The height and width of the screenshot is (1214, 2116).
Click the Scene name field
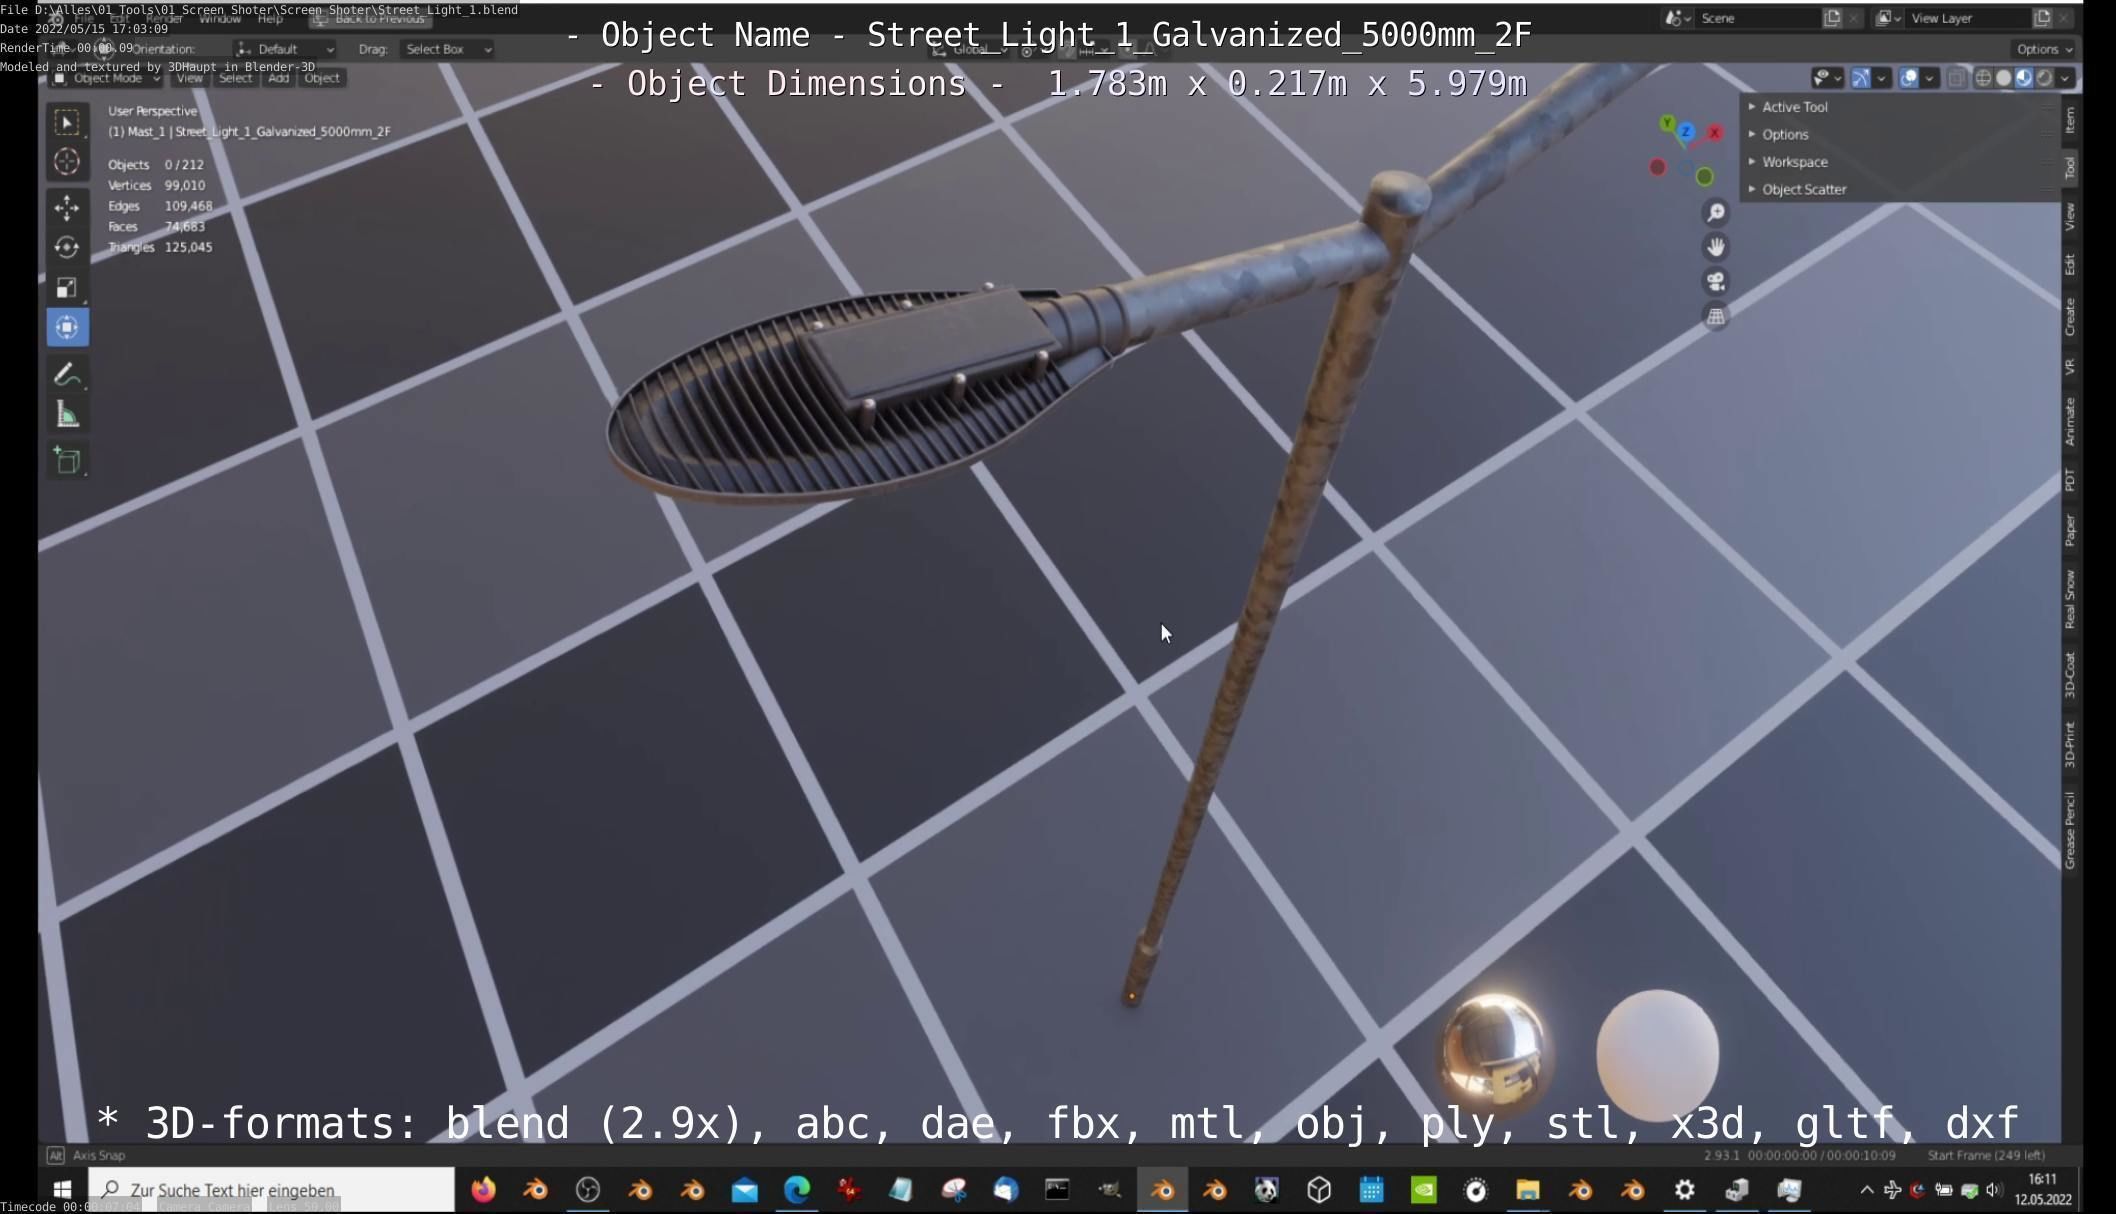point(1757,18)
